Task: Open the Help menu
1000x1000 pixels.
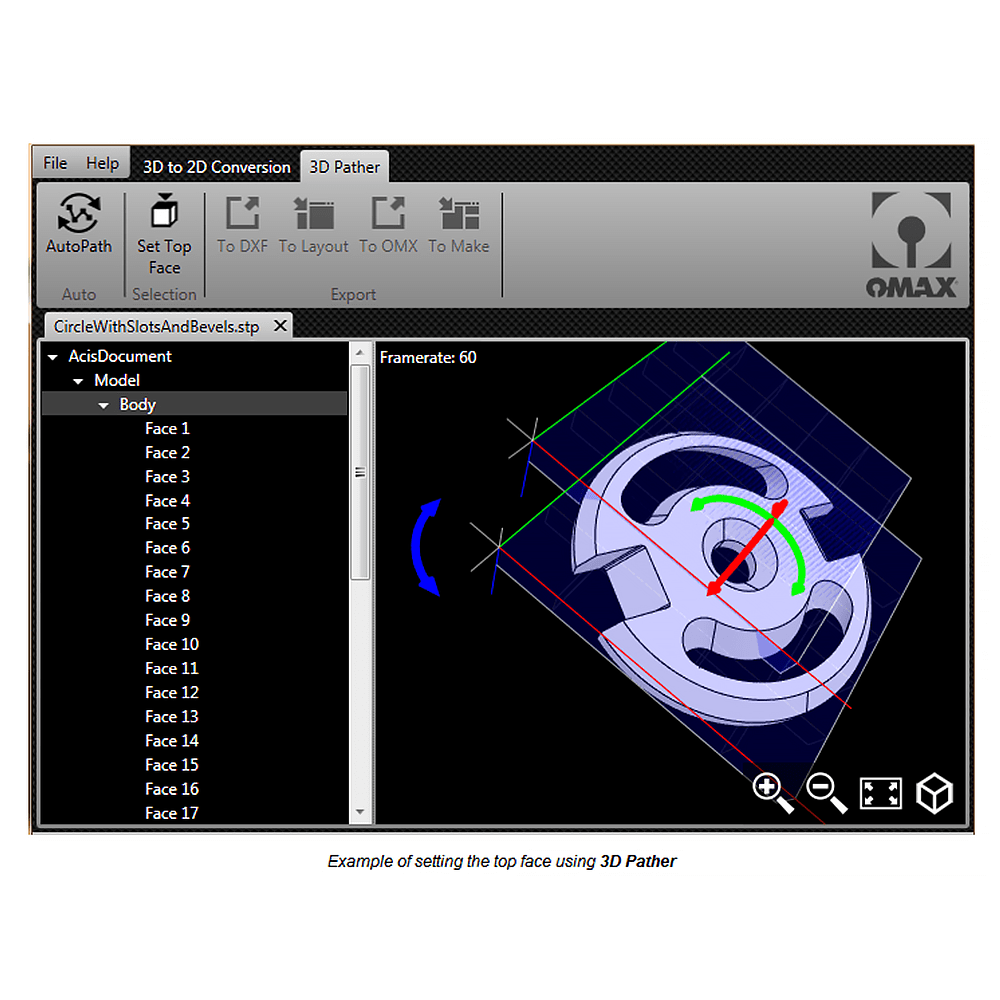Action: [104, 162]
